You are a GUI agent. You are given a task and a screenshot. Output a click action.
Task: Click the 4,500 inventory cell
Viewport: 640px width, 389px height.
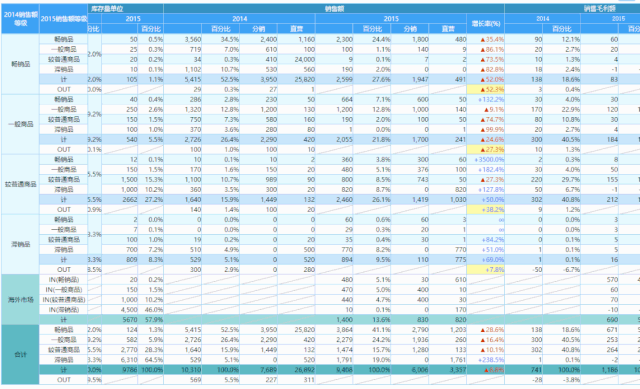pyautogui.click(x=120, y=310)
